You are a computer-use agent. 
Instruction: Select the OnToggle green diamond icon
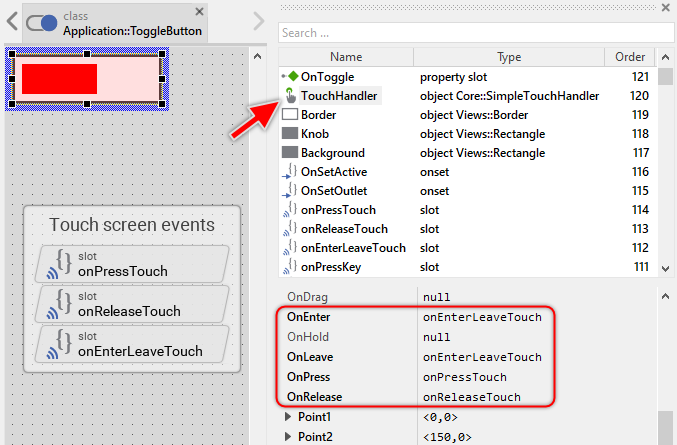(x=290, y=77)
